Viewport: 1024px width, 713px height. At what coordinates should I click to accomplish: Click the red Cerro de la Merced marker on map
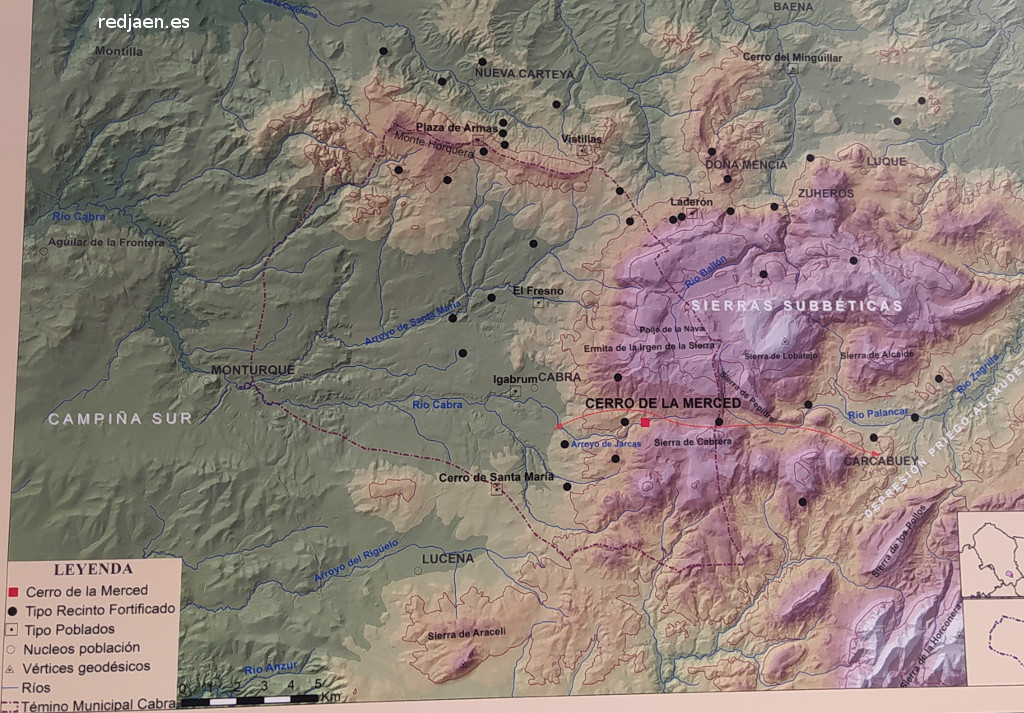pyautogui.click(x=646, y=423)
